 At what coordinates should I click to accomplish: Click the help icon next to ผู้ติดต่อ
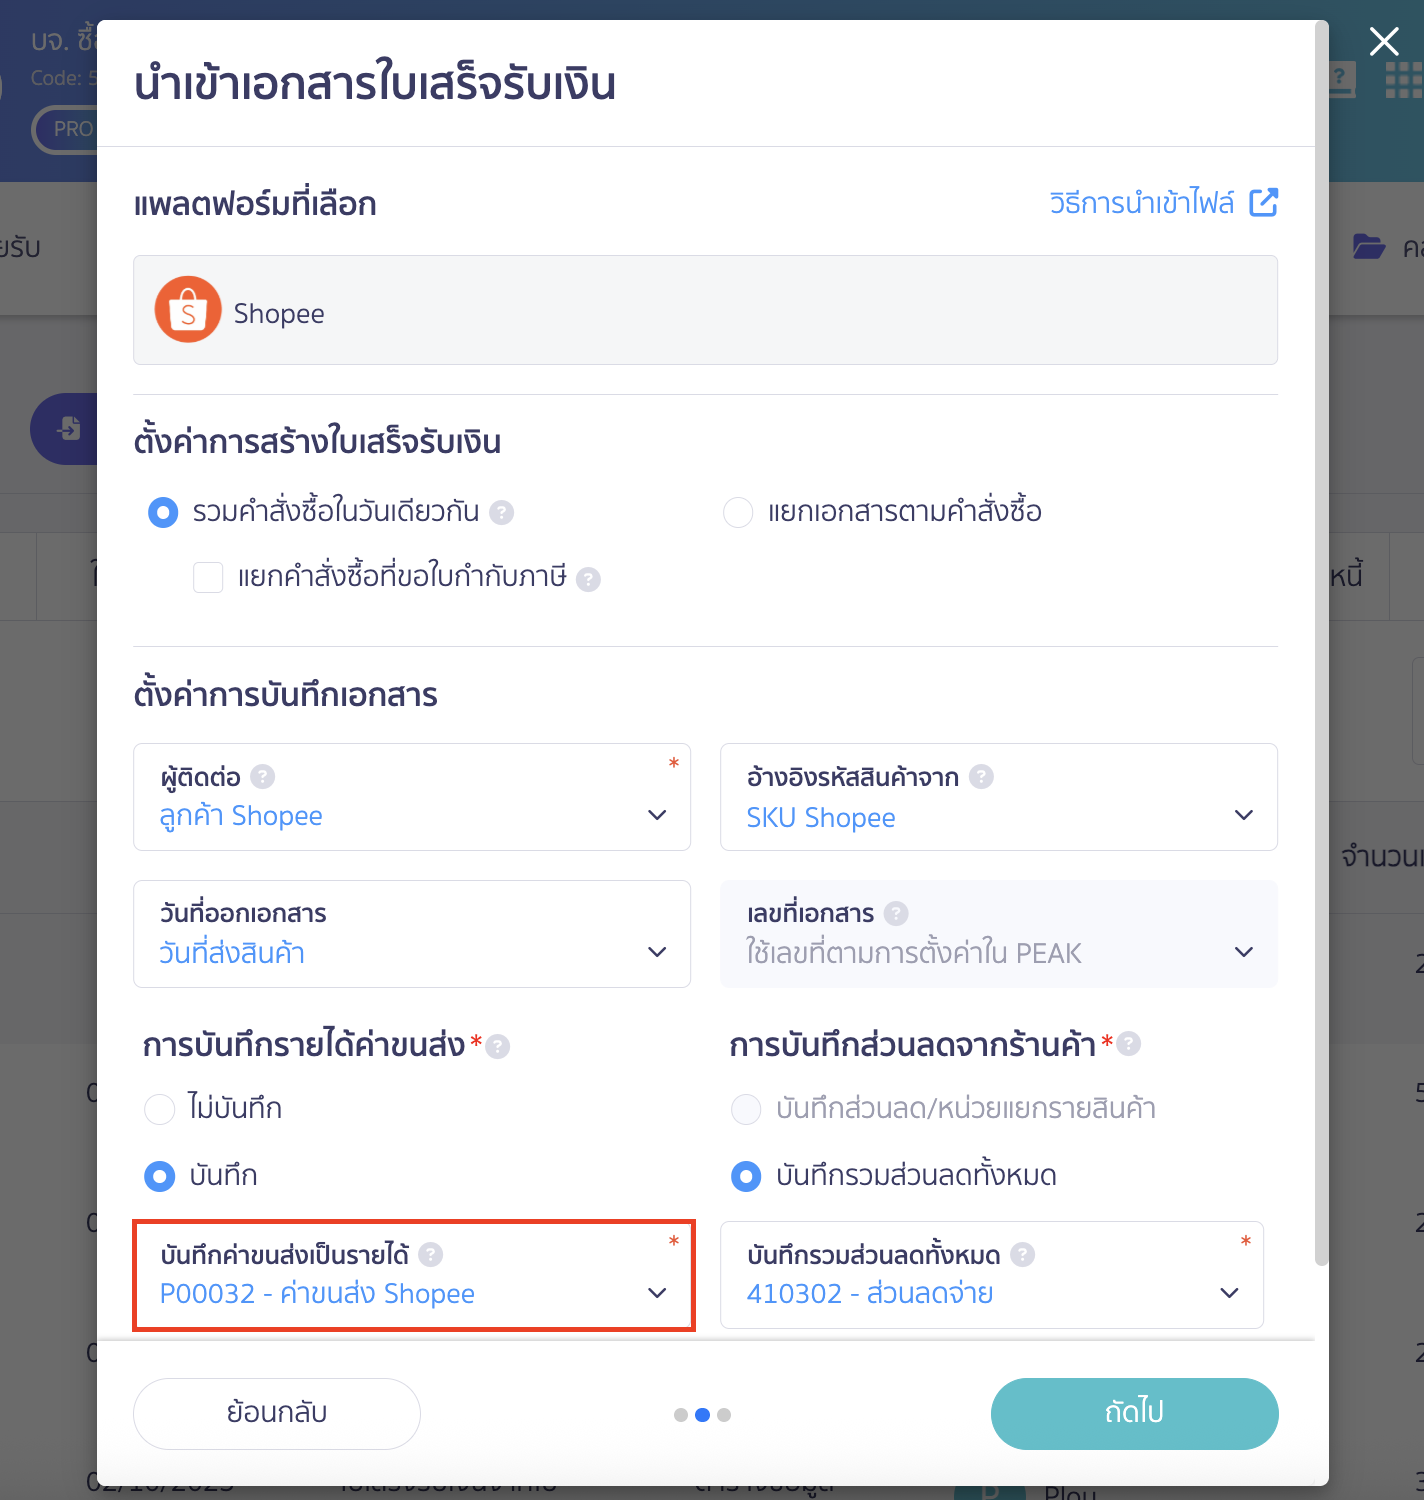click(261, 776)
